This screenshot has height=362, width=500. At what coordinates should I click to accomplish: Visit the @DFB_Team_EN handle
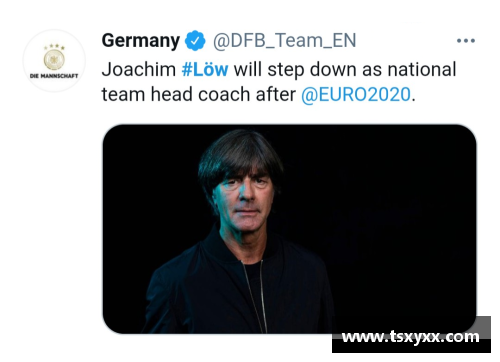coord(285,41)
